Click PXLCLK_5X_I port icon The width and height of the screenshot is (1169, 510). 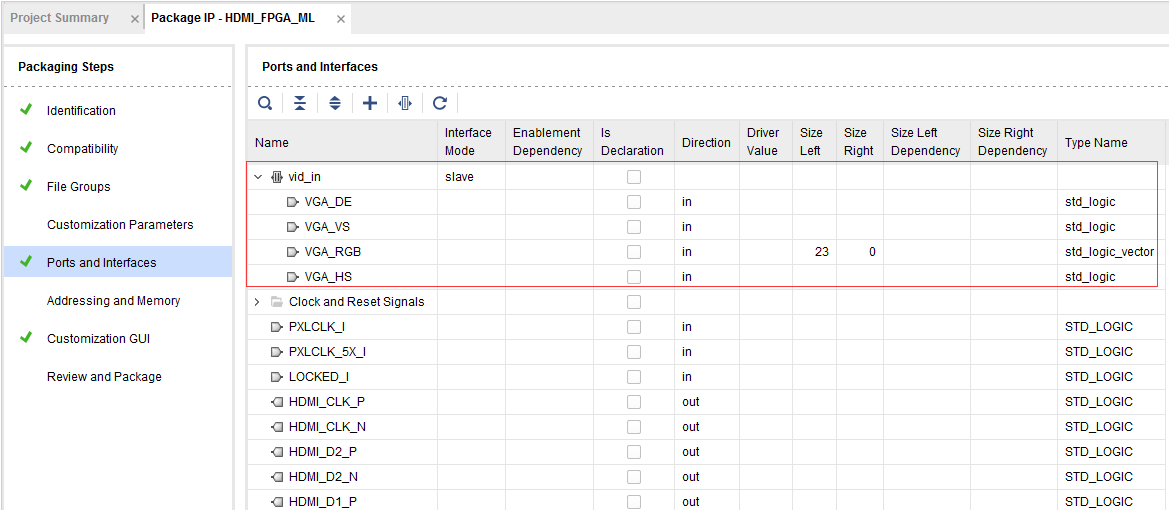(x=277, y=351)
